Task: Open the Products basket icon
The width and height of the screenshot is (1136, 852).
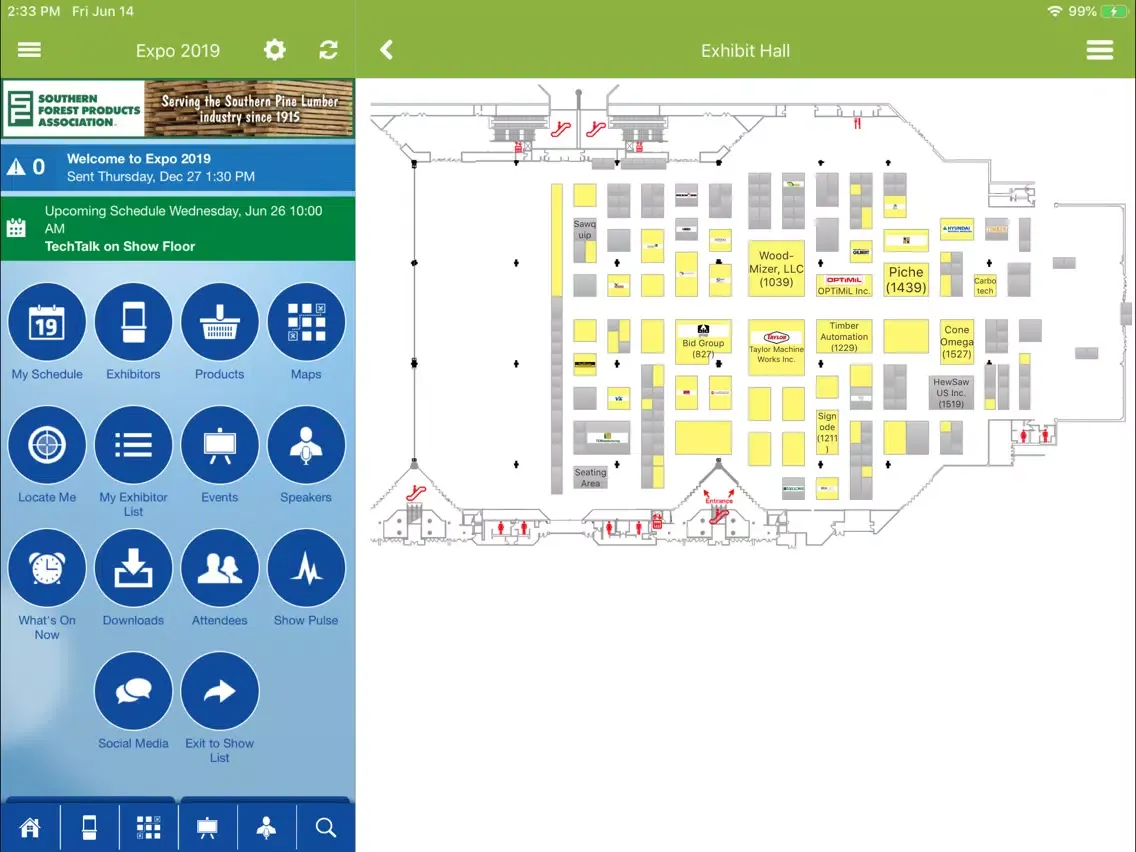Action: [x=220, y=322]
